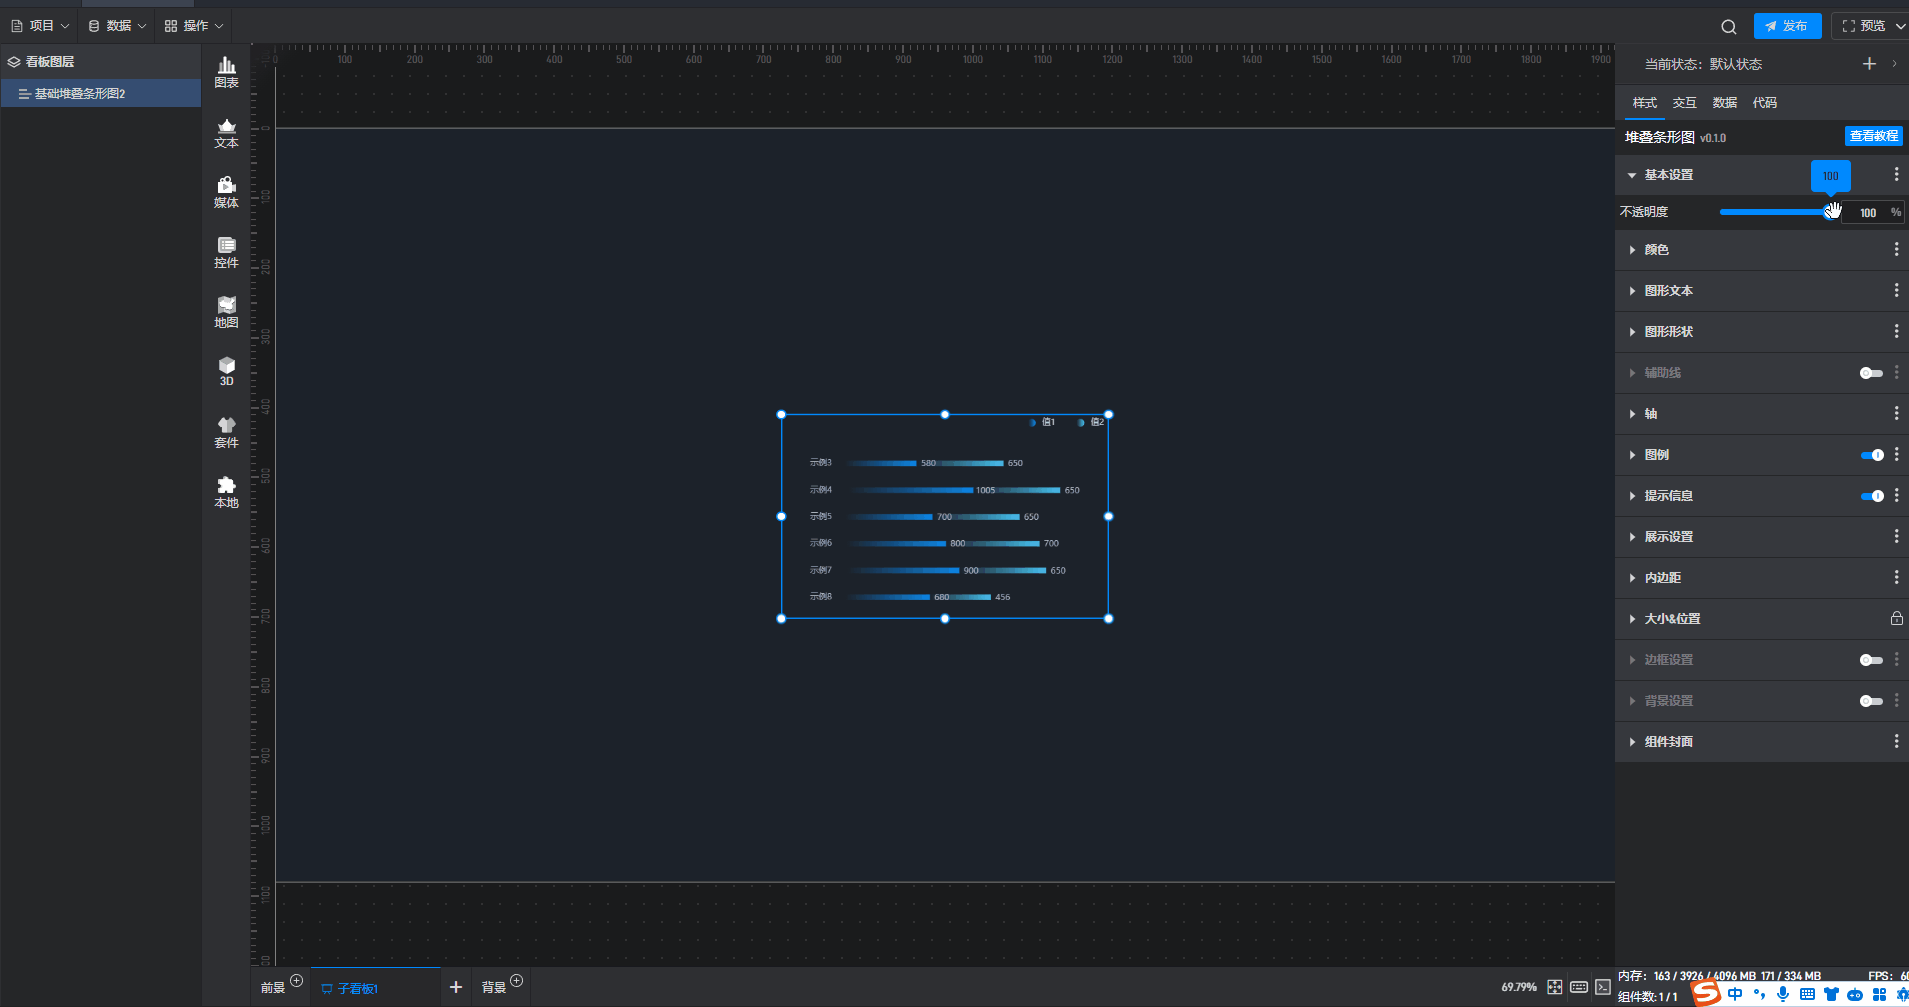Toggle 辅助线 switch on

coord(1871,373)
